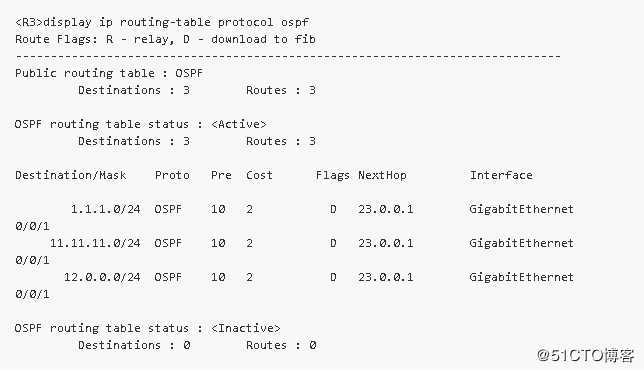Click the Pre column header

click(221, 175)
